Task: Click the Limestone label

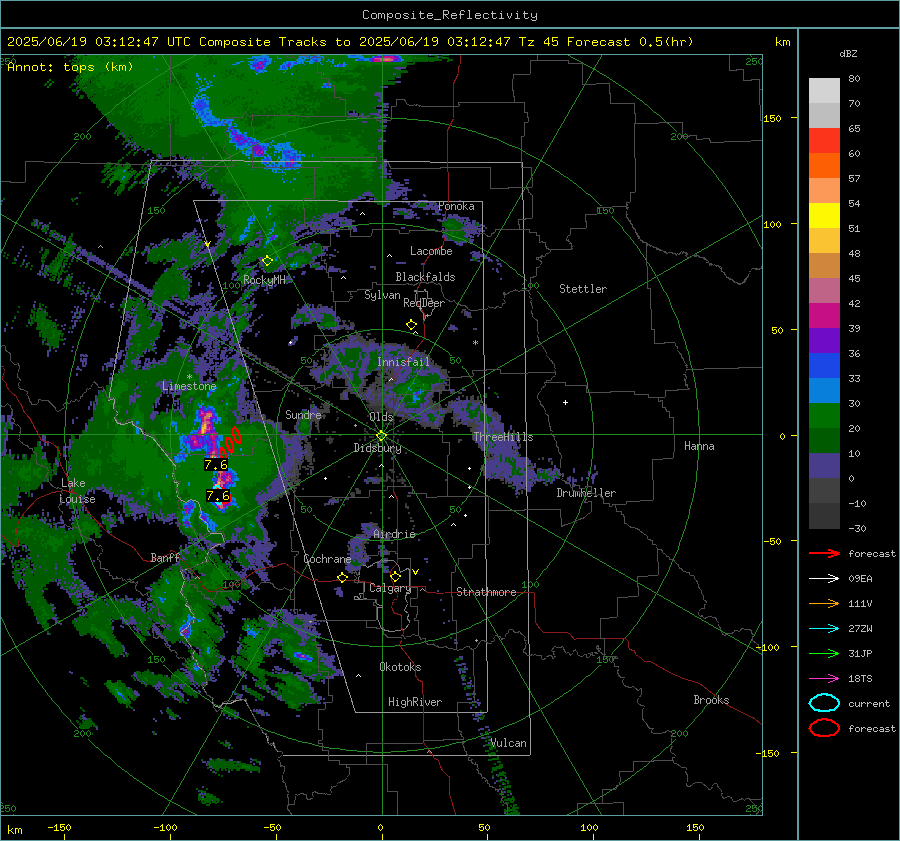Action: pos(189,386)
